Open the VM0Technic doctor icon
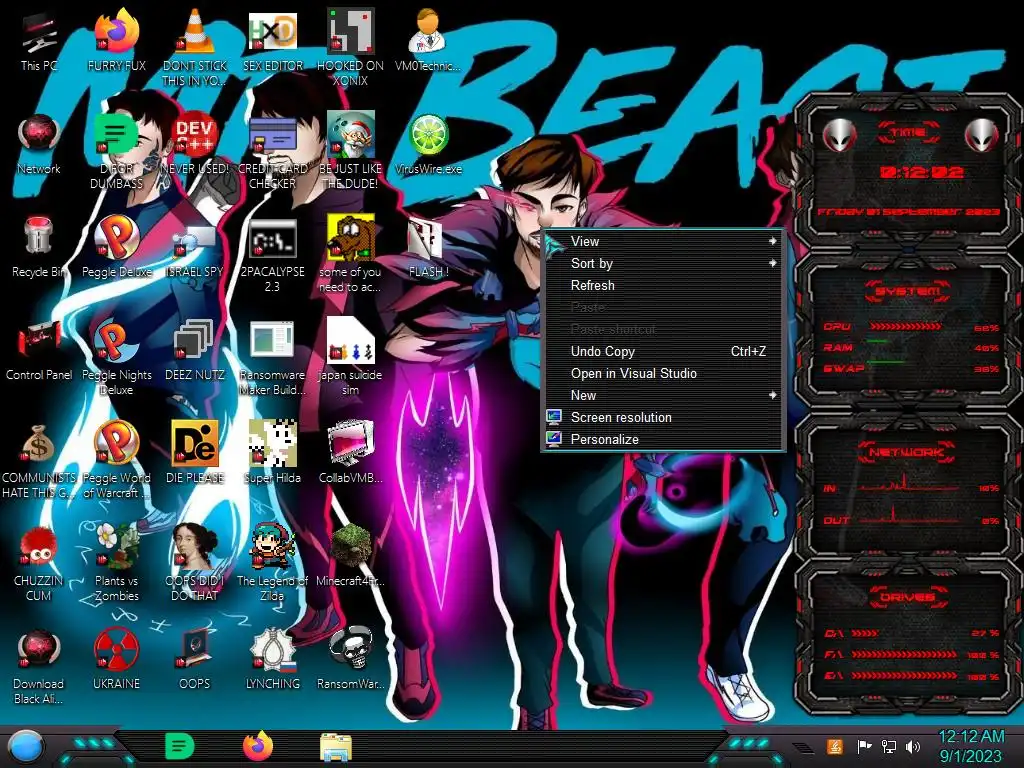Image resolution: width=1024 pixels, height=768 pixels. click(428, 39)
